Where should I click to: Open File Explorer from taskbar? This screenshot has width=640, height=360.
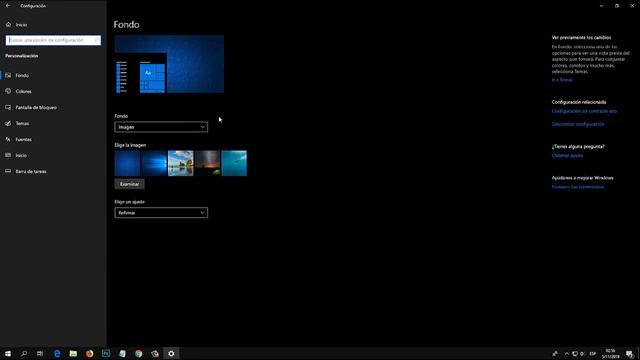pyautogui.click(x=73, y=353)
